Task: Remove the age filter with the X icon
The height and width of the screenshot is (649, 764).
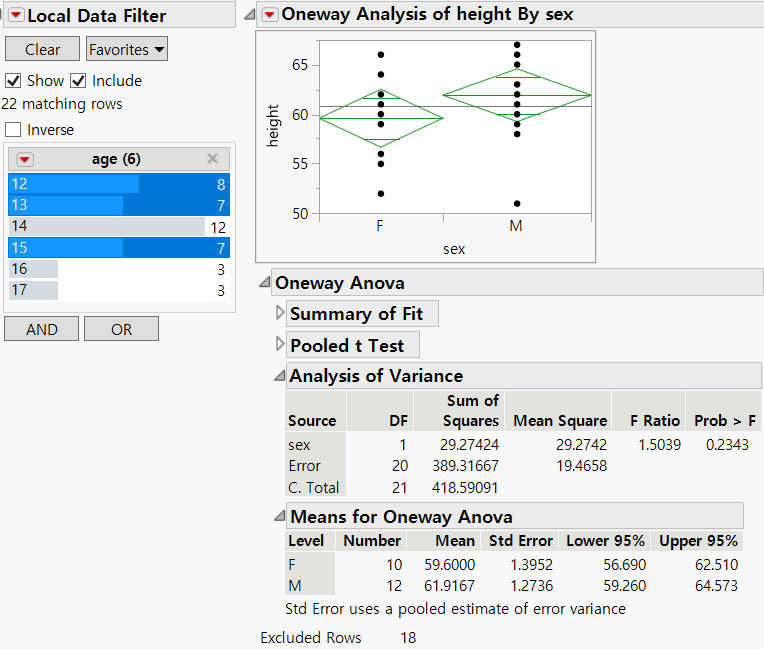Action: coord(212,158)
